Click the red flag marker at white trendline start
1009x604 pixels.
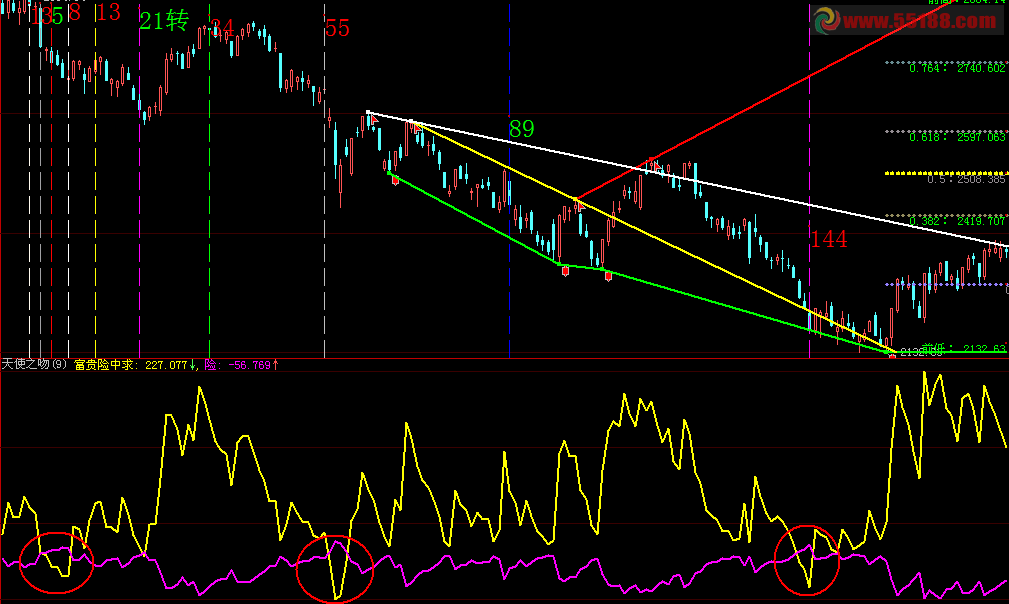pyautogui.click(x=375, y=120)
